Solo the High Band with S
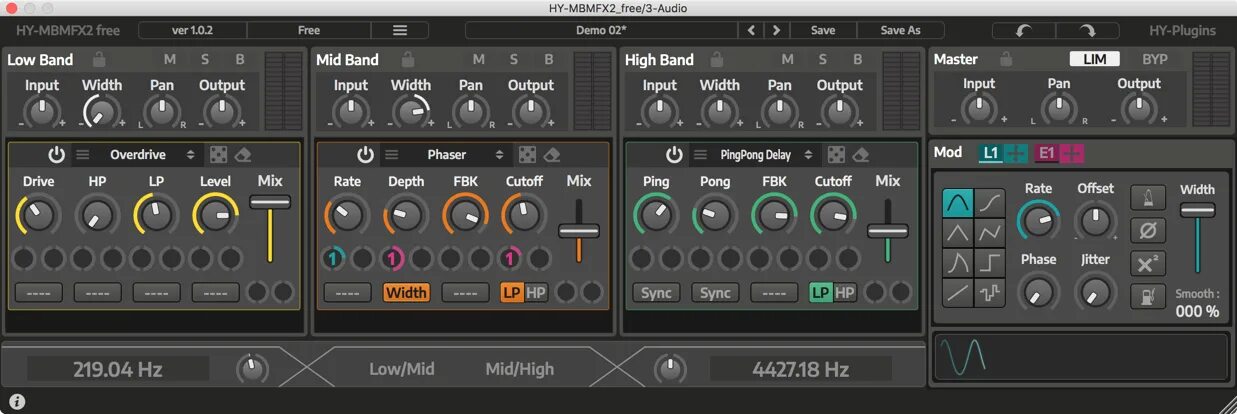This screenshot has height=414, width=1237. tap(823, 60)
